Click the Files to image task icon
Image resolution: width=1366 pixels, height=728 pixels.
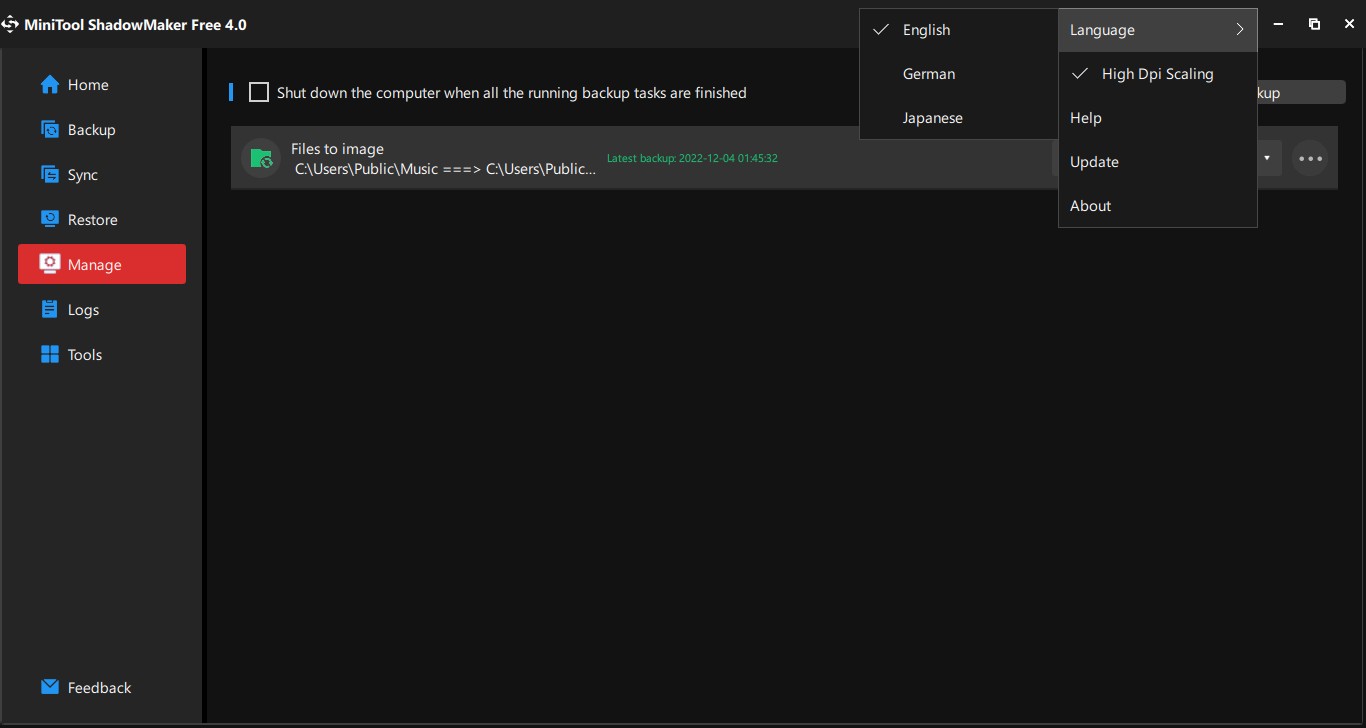(x=261, y=158)
